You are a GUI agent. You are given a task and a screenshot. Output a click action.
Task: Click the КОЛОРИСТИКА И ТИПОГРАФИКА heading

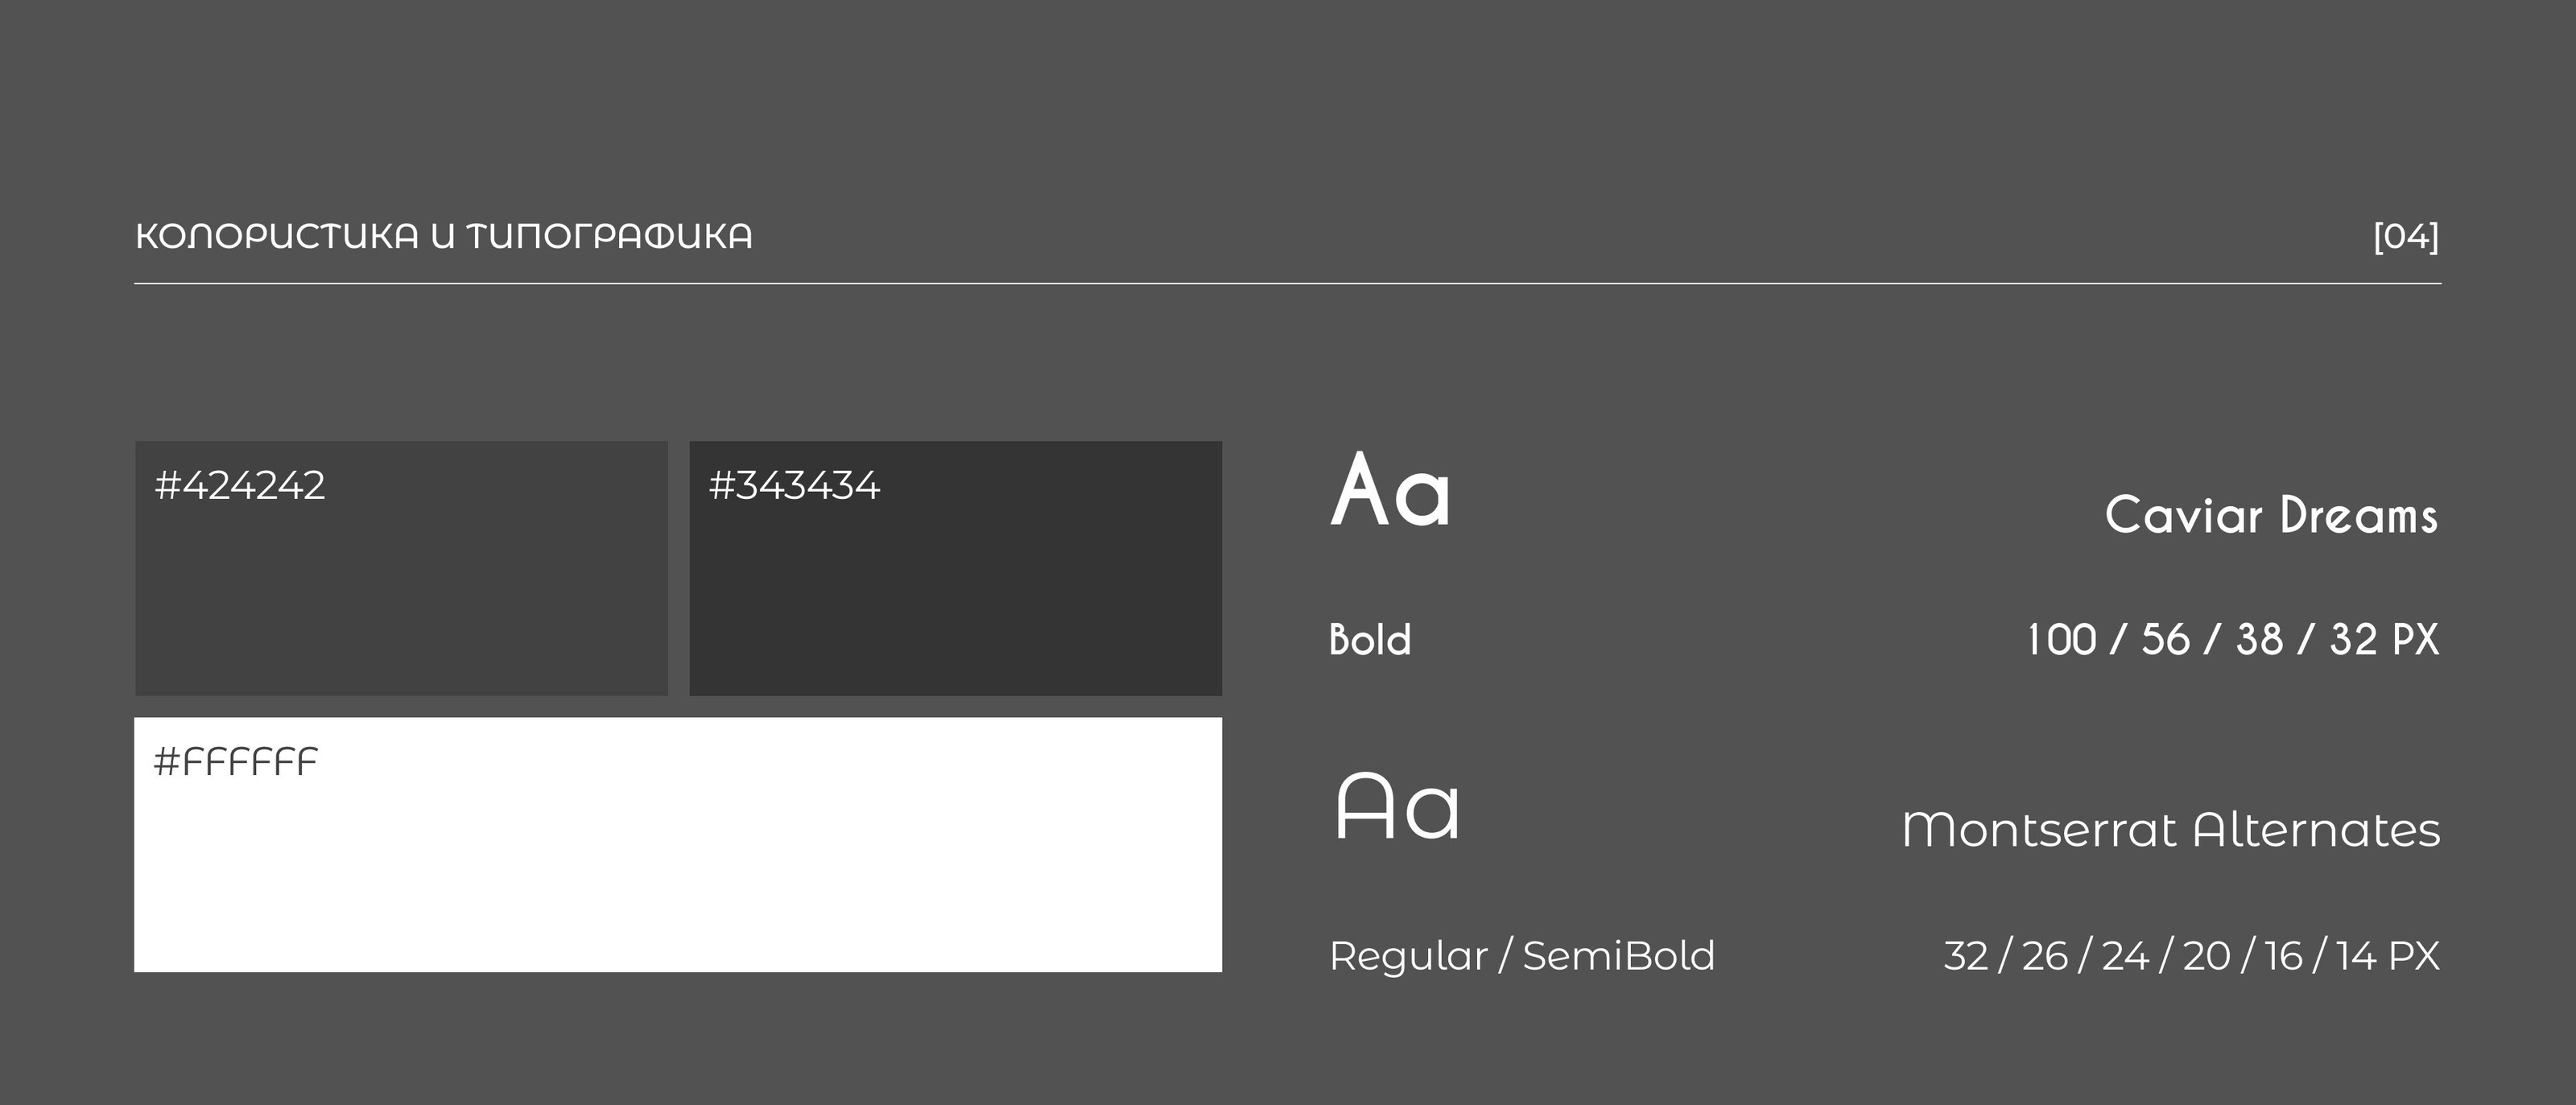click(444, 237)
